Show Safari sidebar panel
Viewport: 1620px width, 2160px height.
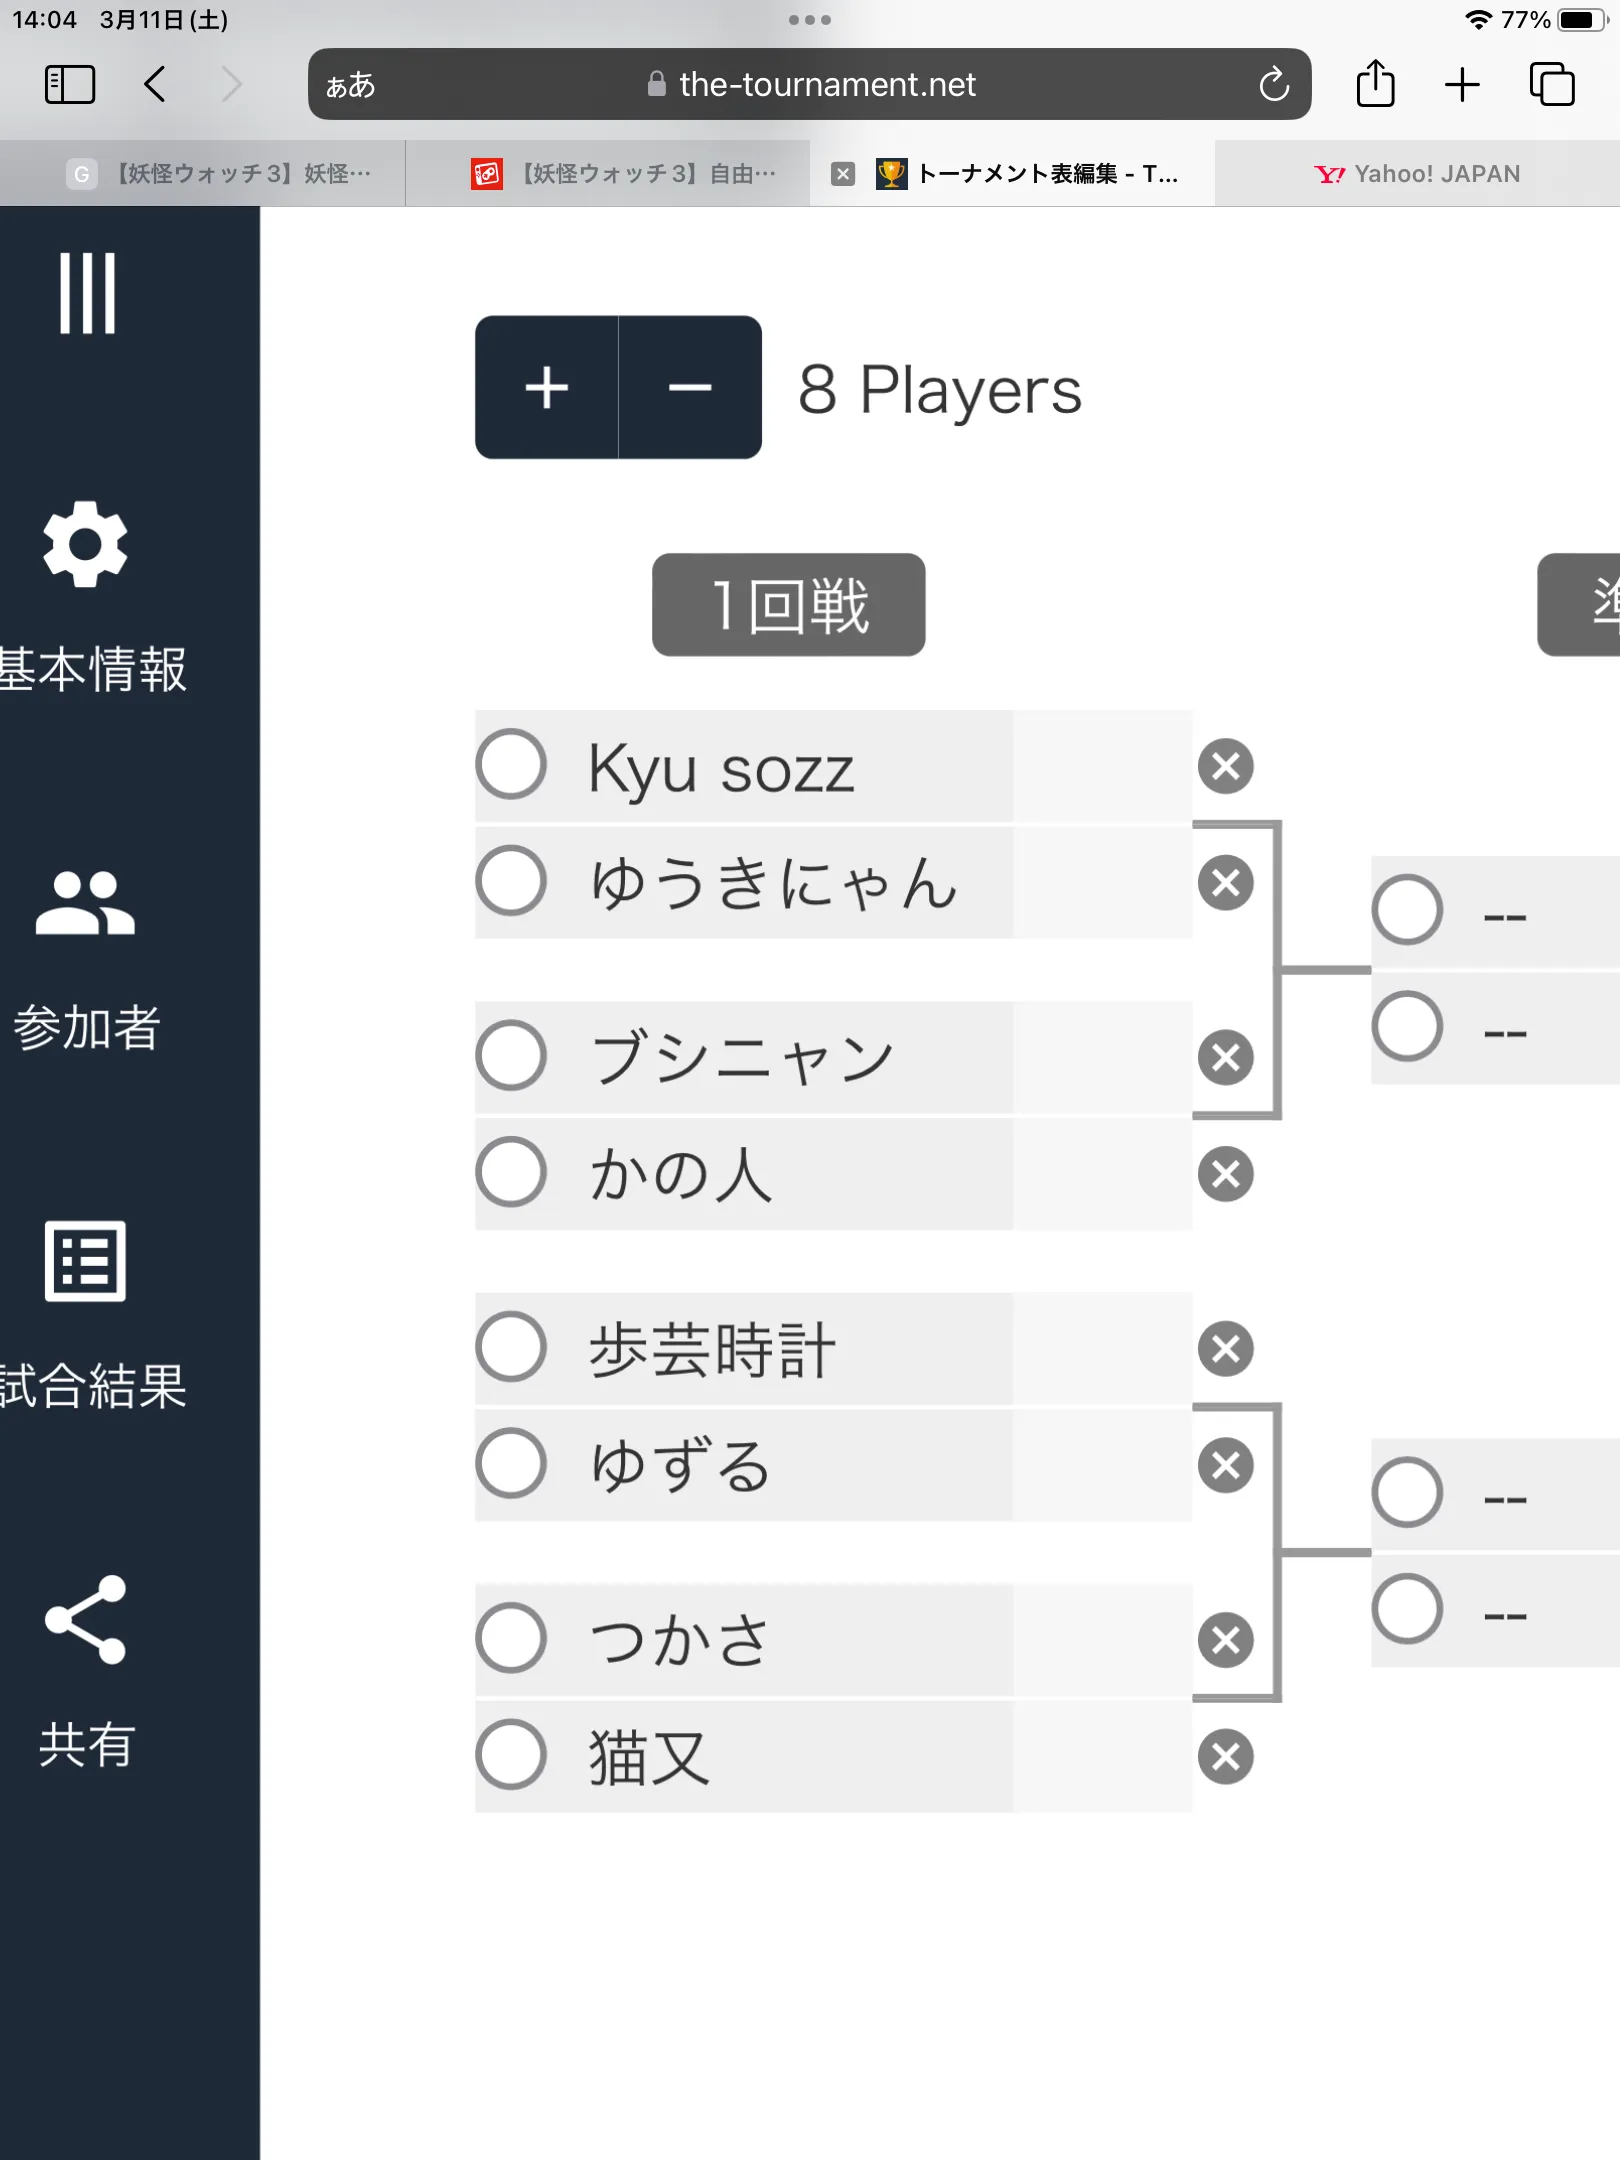click(70, 84)
